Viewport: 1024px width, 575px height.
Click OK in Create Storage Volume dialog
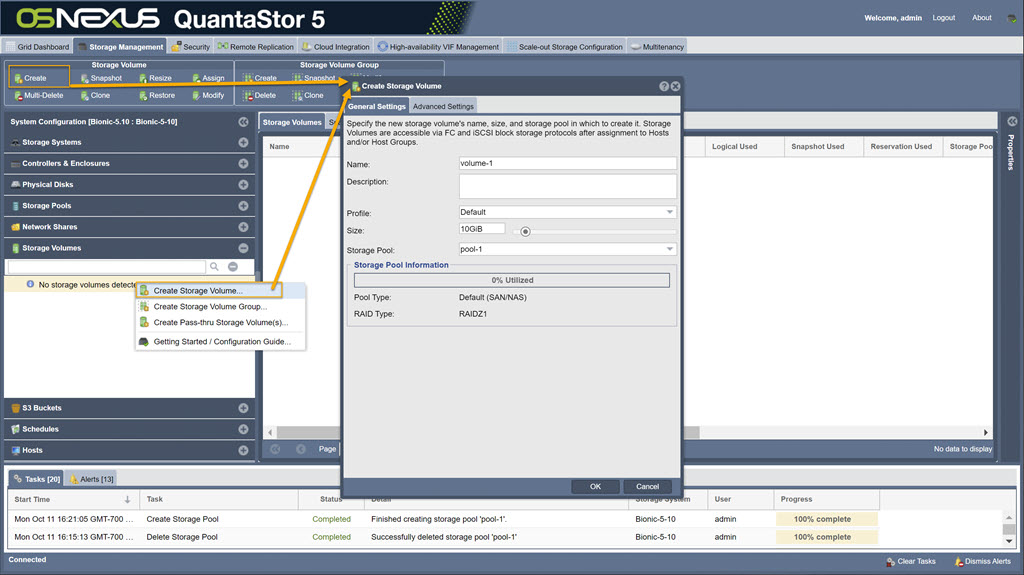(595, 487)
